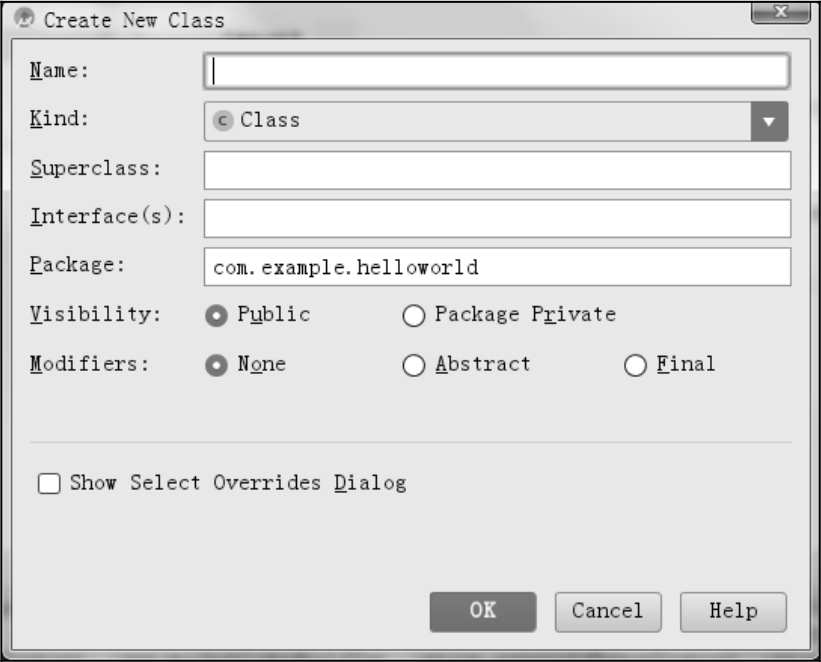
Task: Focus the Name text field
Action: (497, 71)
